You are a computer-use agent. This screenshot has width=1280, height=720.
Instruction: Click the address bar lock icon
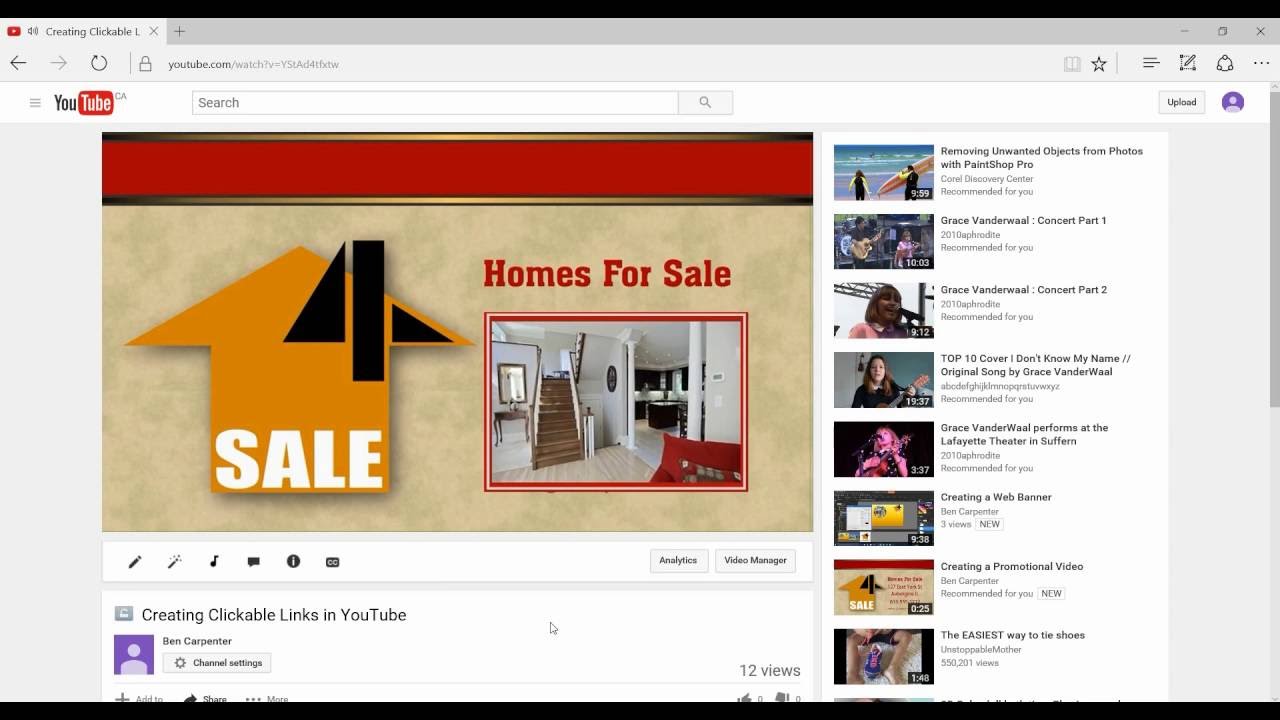(146, 64)
